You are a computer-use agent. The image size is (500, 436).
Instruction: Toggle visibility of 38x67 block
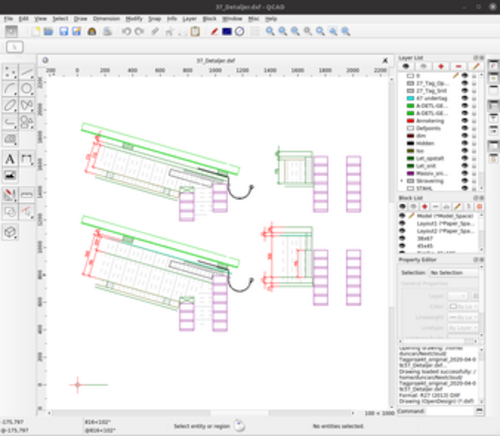click(402, 238)
